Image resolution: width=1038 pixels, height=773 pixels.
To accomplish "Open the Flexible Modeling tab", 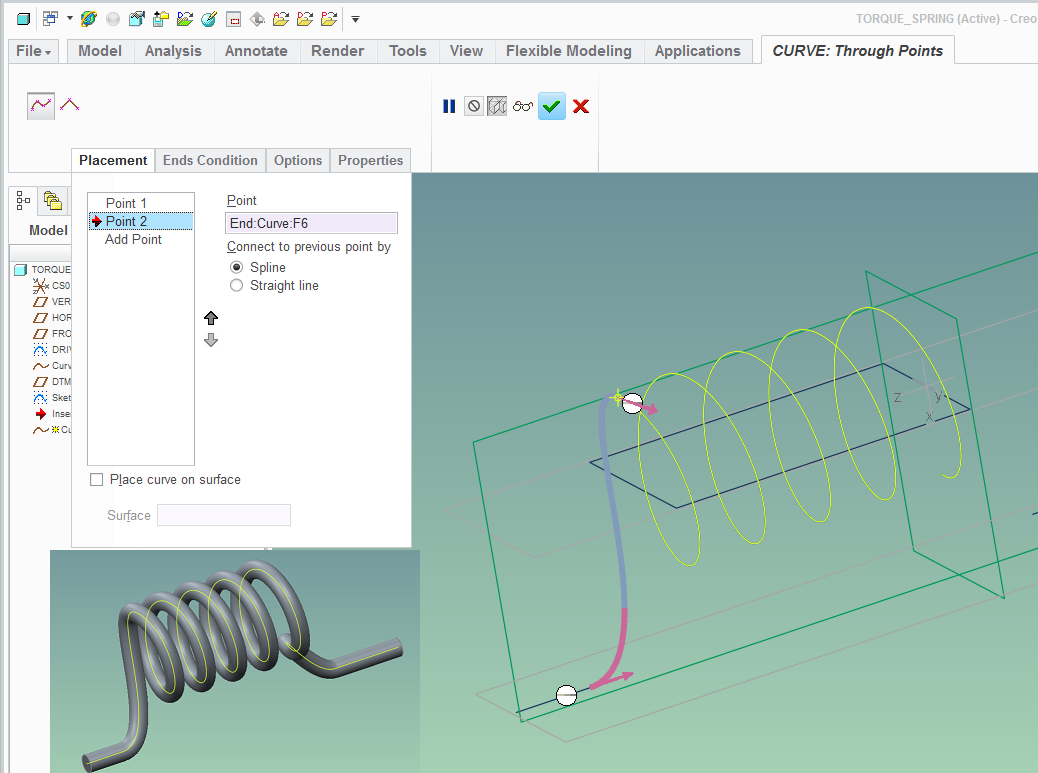I will [x=569, y=51].
